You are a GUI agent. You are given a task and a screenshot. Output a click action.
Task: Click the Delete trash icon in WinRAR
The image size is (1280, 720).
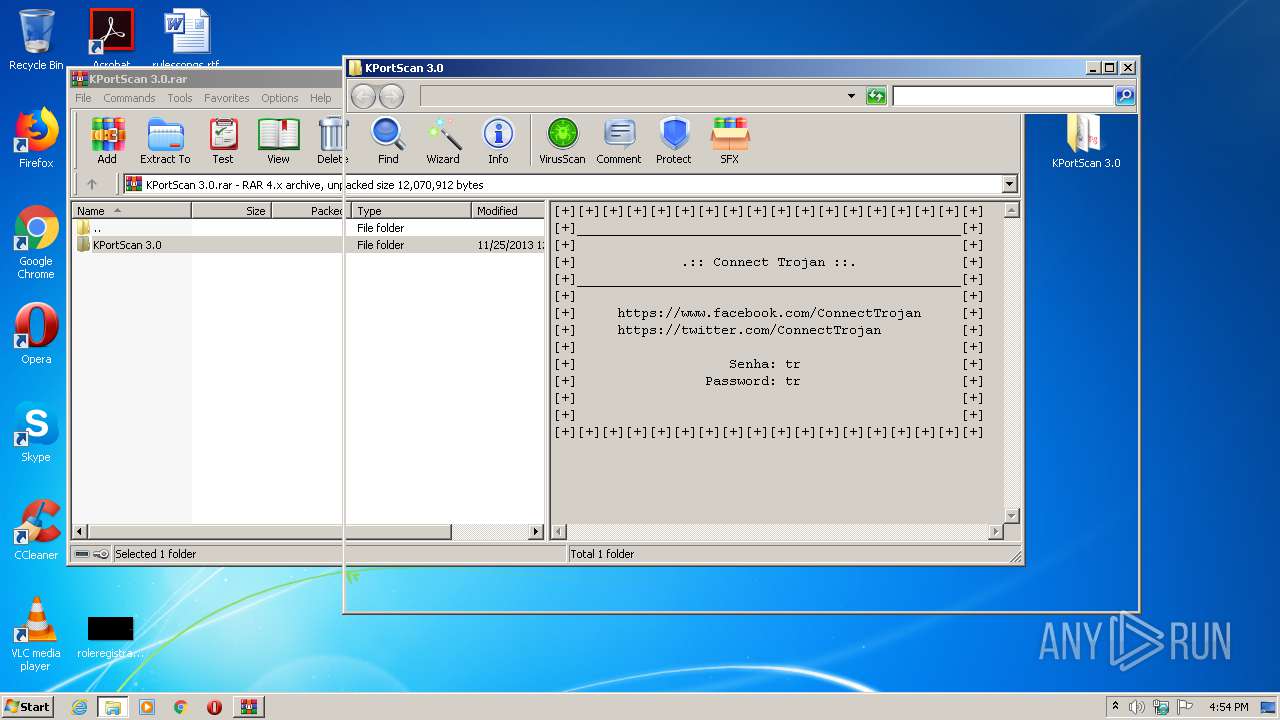coord(332,140)
